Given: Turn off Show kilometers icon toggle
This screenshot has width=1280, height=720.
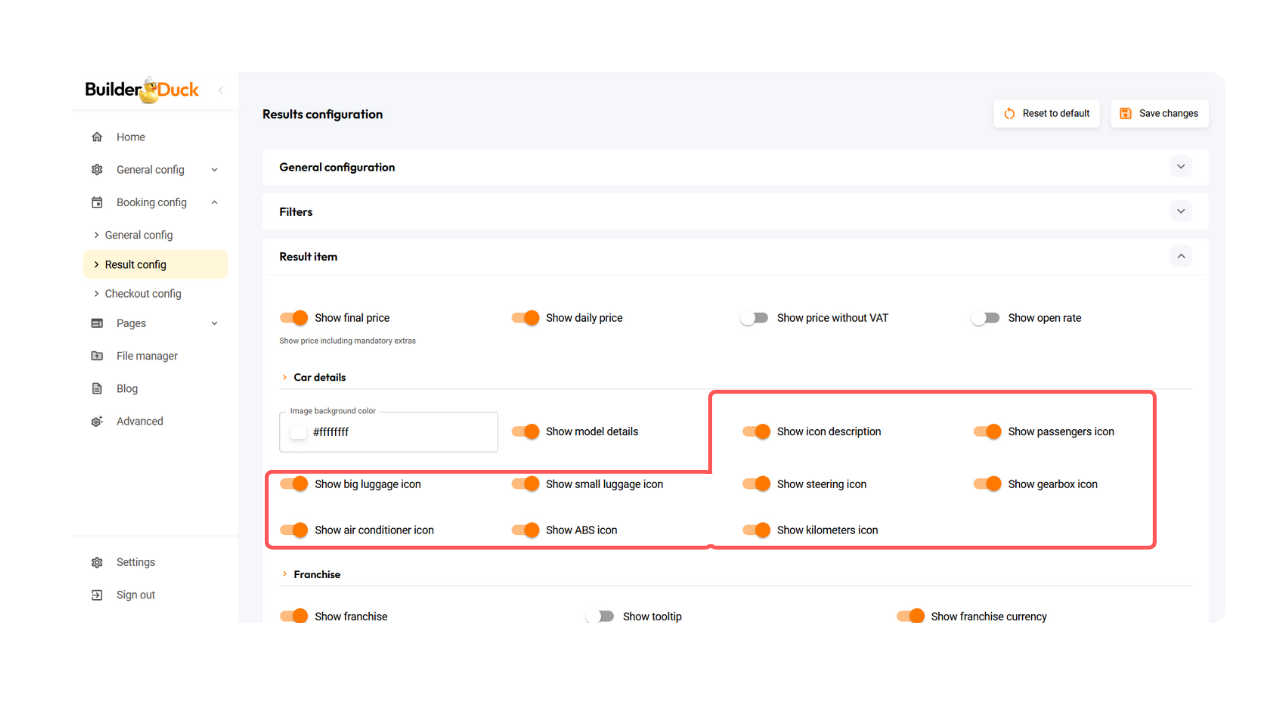Looking at the screenshot, I should click(x=756, y=530).
